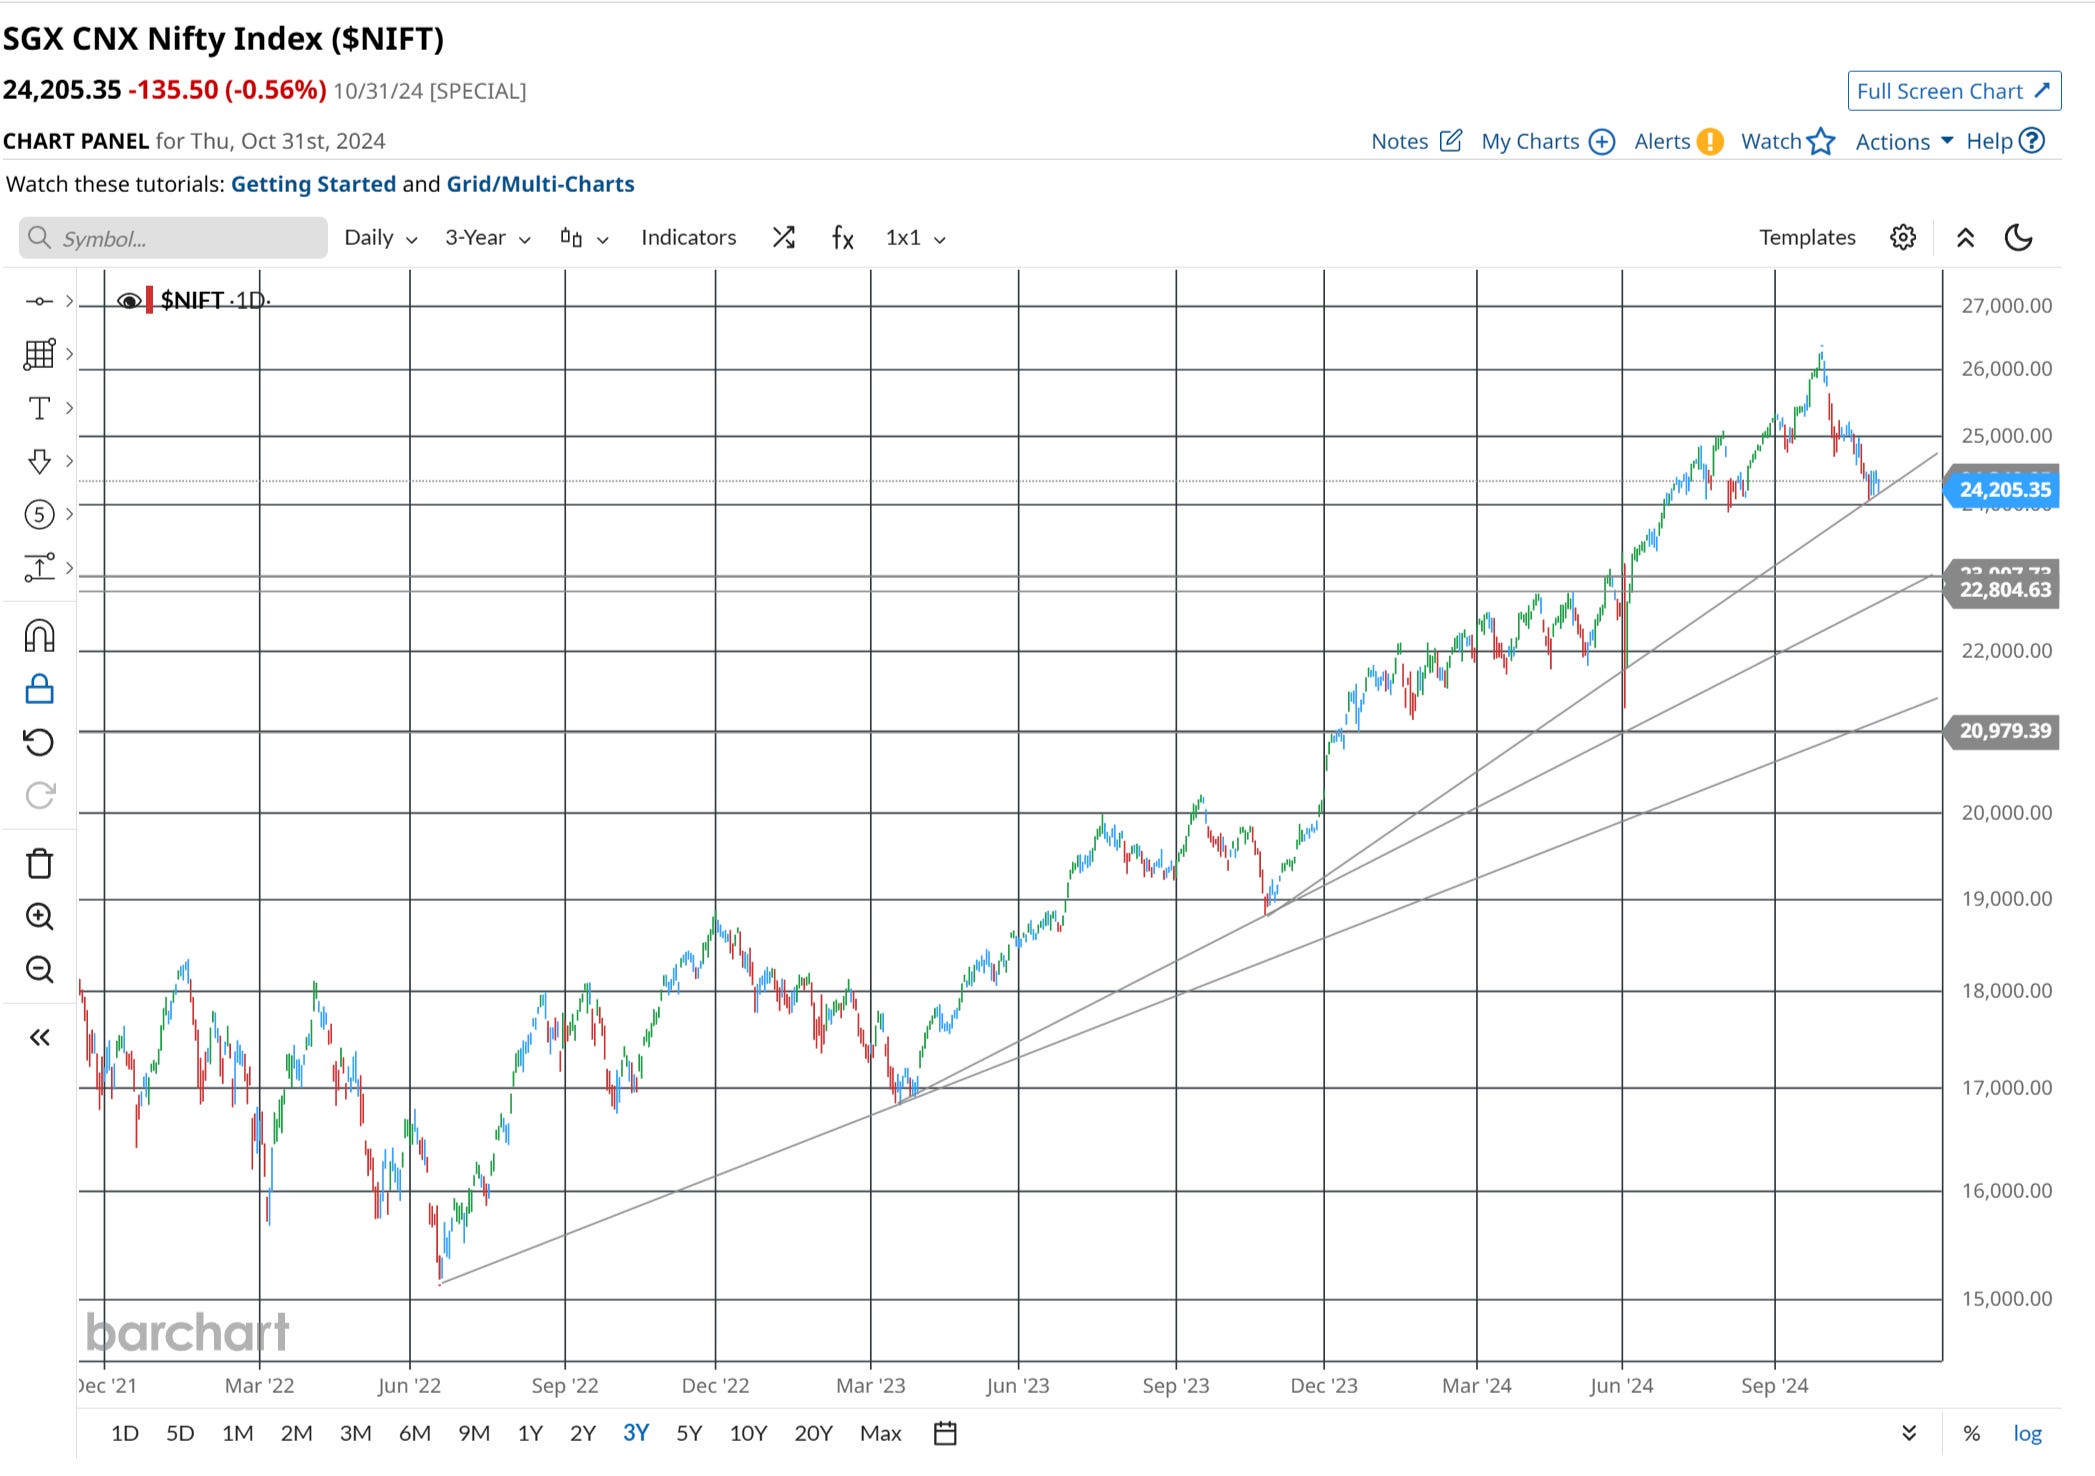Select the magnet snap tool
This screenshot has height=1476, width=2095.
click(x=39, y=636)
